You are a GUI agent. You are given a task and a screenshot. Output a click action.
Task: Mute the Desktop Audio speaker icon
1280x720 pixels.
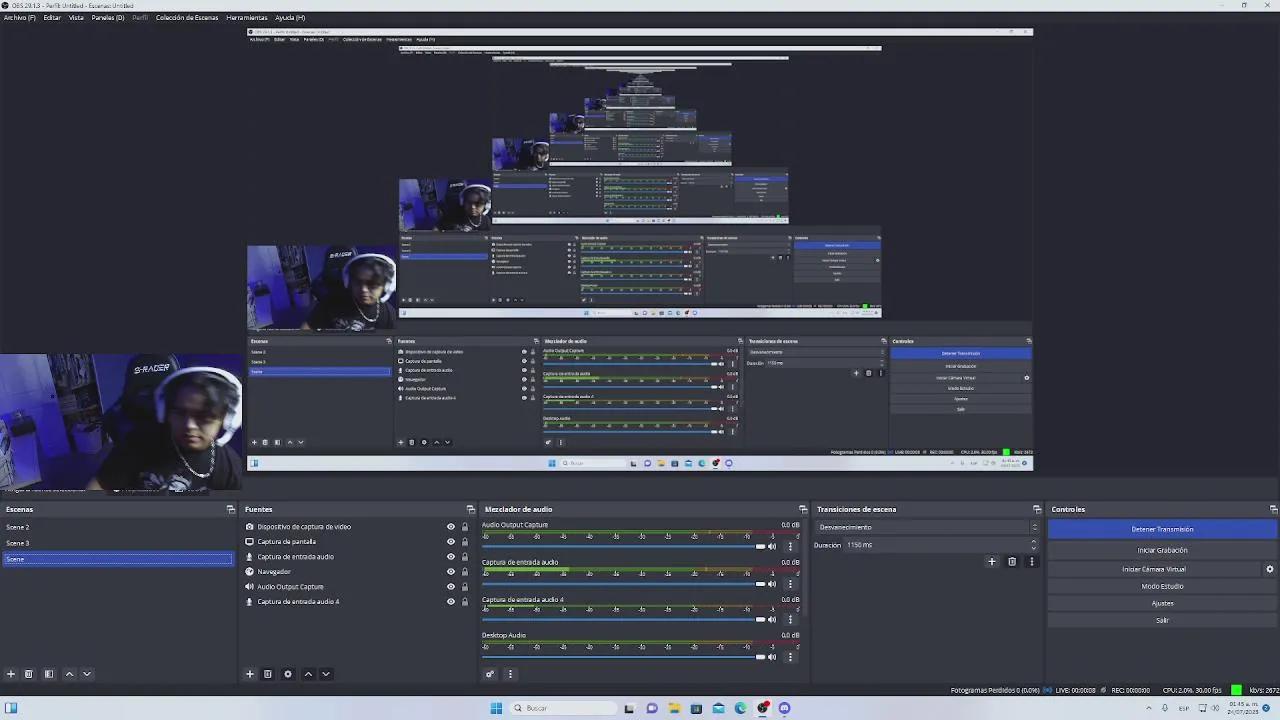(772, 657)
